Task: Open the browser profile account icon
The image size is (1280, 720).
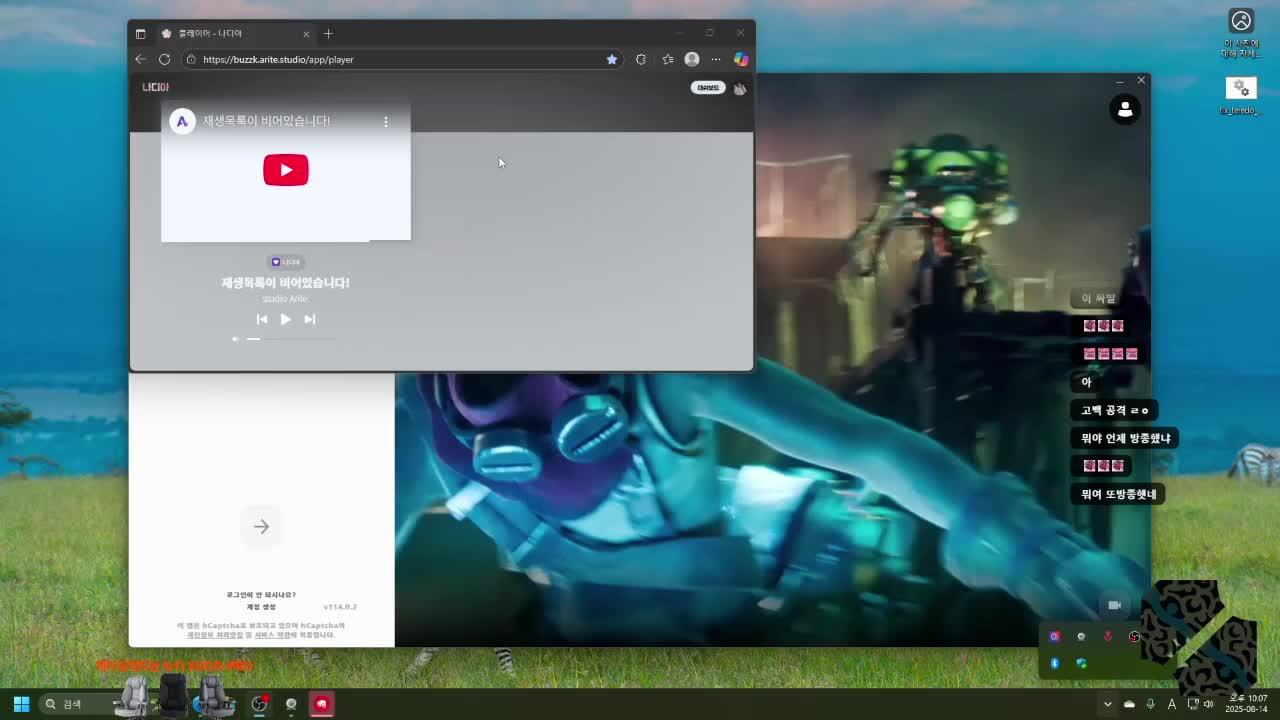Action: coord(692,59)
